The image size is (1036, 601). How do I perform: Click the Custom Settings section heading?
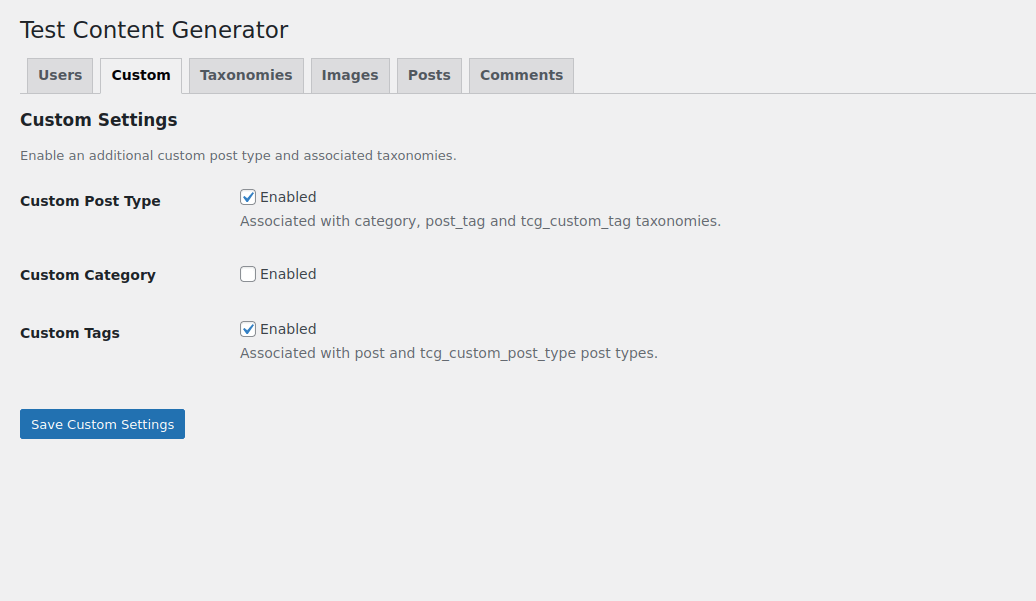pos(98,120)
